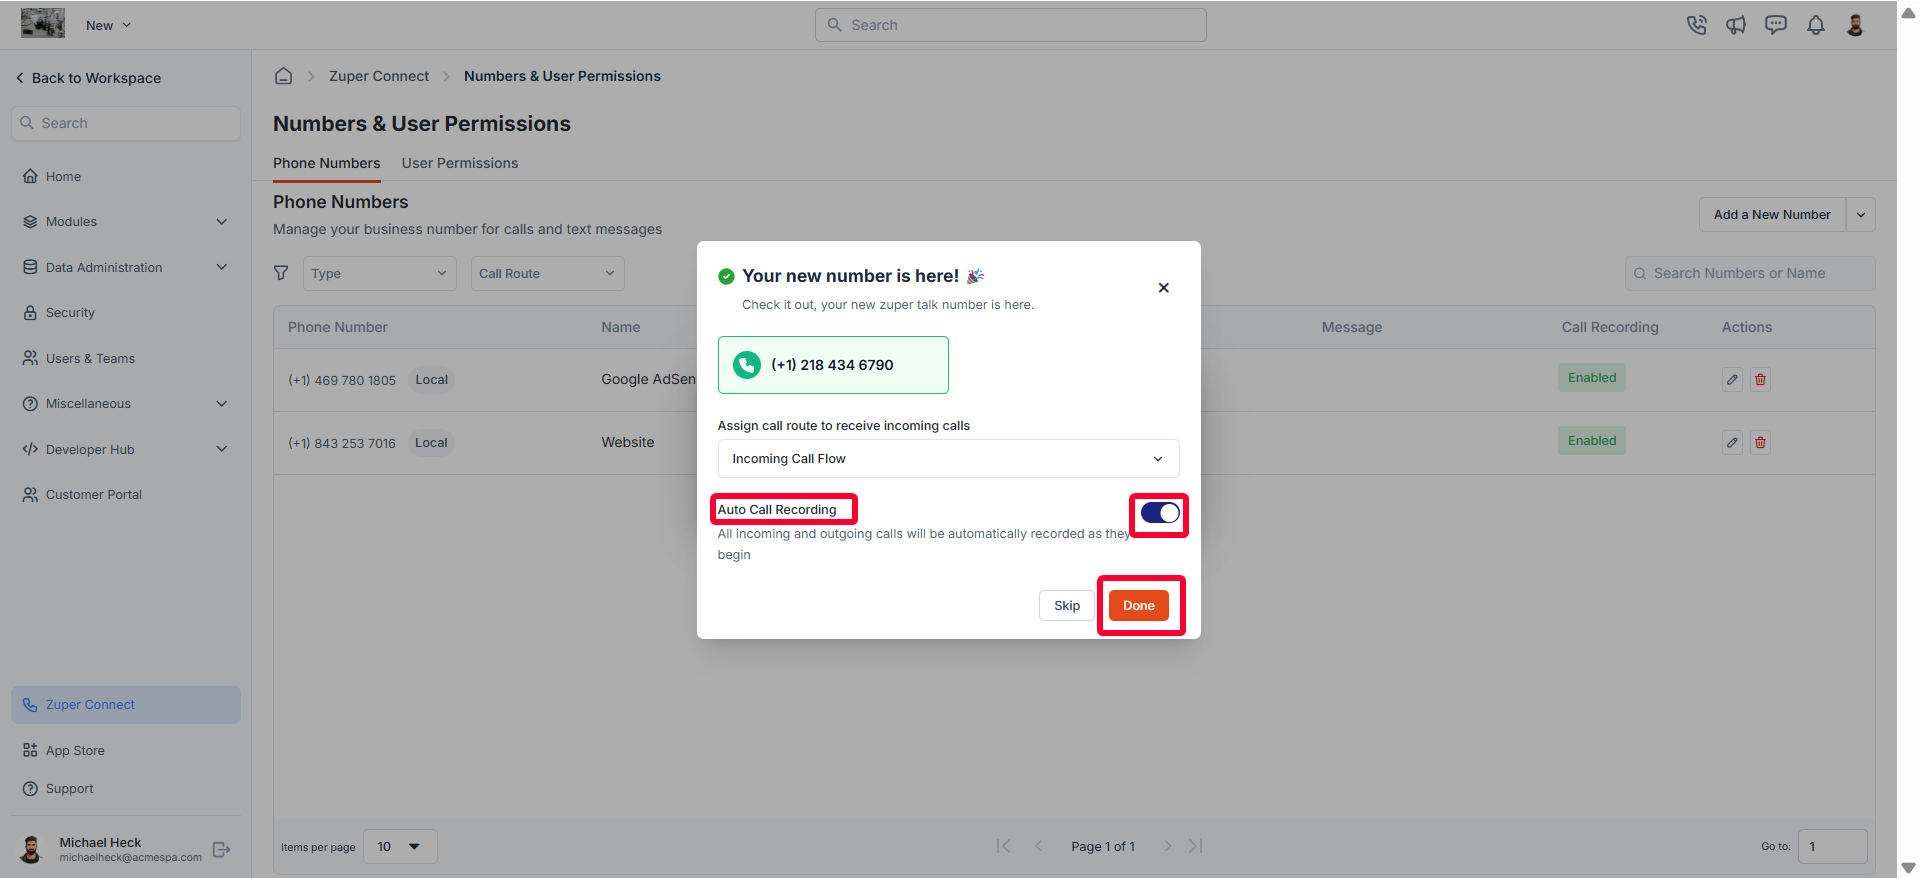Image resolution: width=1920 pixels, height=878 pixels.
Task: Click Add a New Number button
Action: (1772, 215)
